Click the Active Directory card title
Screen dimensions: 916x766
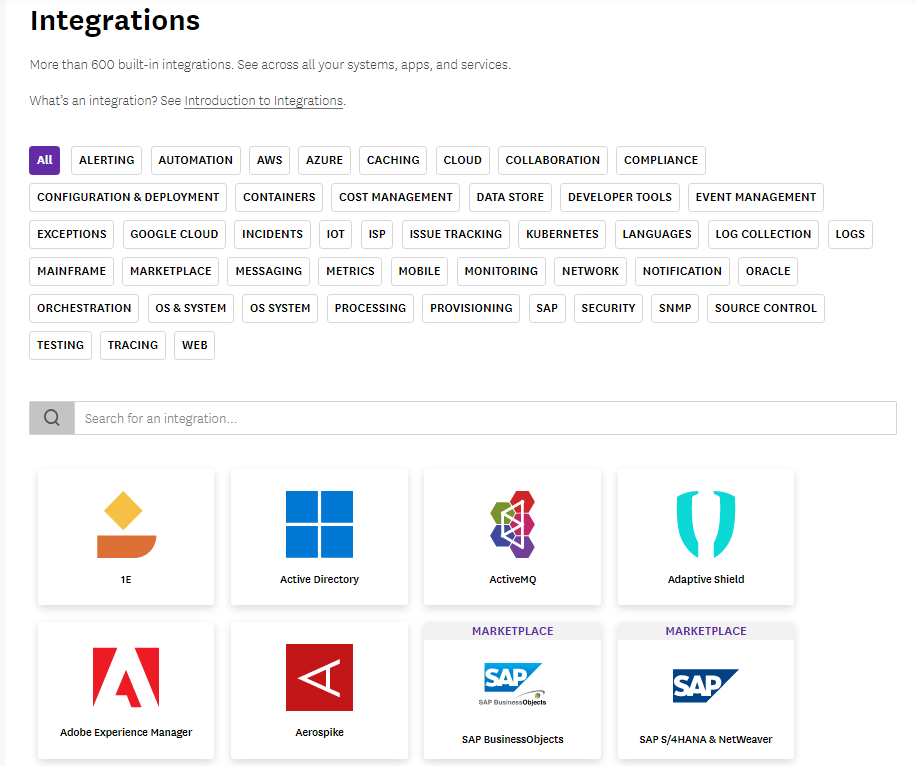tap(319, 579)
